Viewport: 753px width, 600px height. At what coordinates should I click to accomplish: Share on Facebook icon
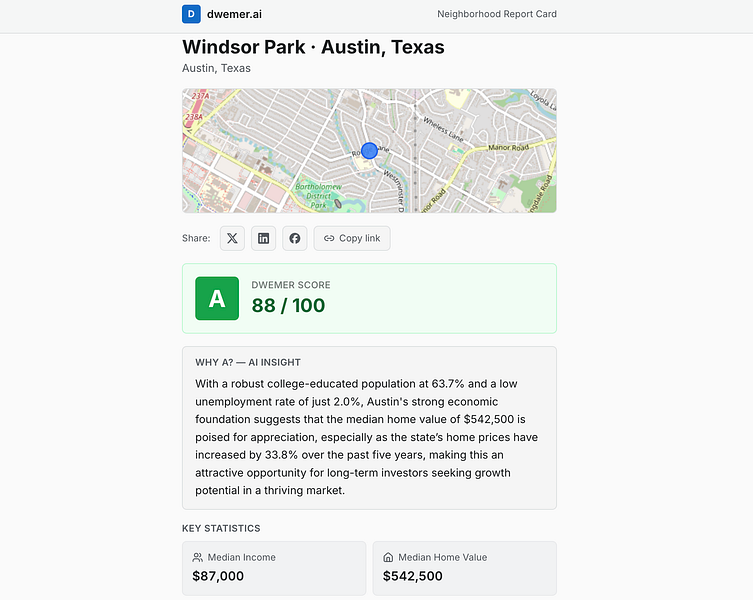tap(295, 238)
